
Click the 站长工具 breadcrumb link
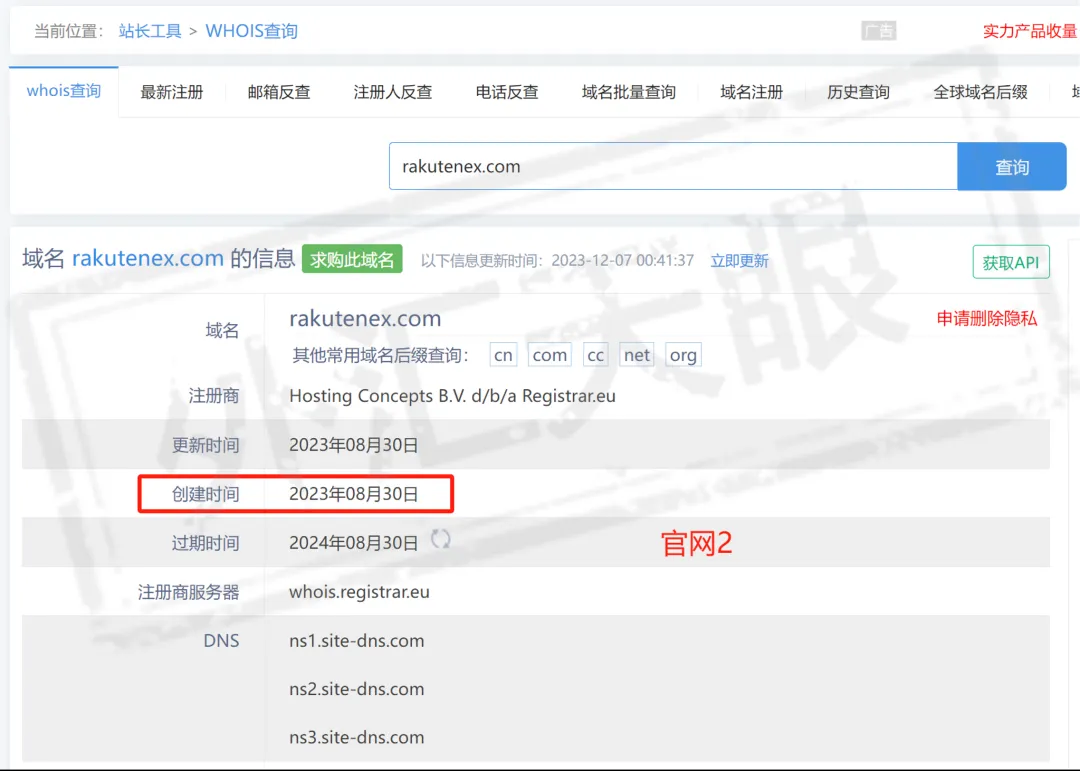click(x=149, y=31)
